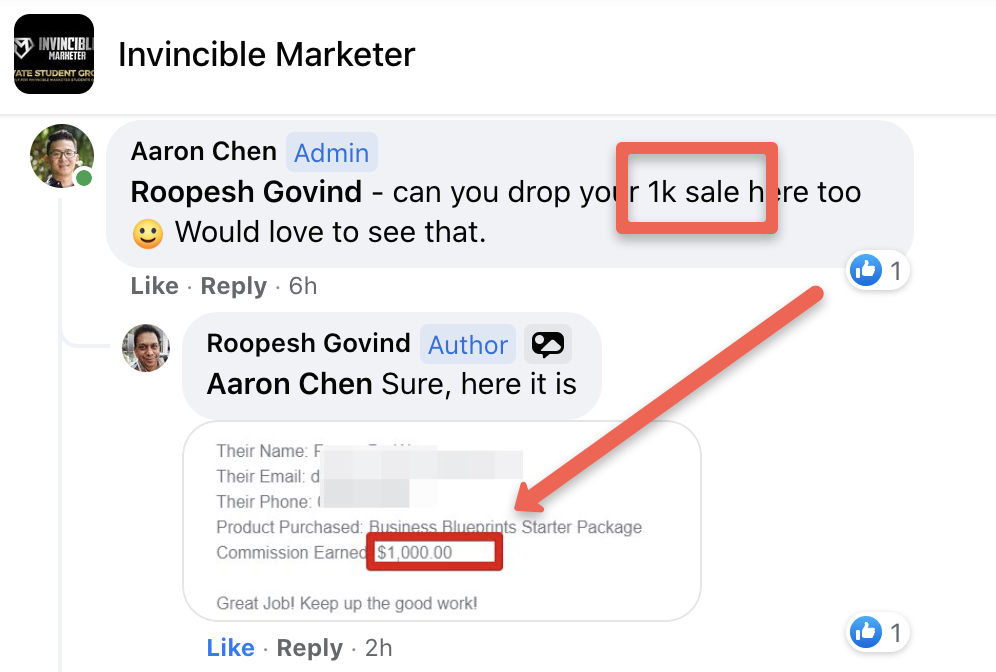Open the commission screenshot attachment

click(442, 521)
